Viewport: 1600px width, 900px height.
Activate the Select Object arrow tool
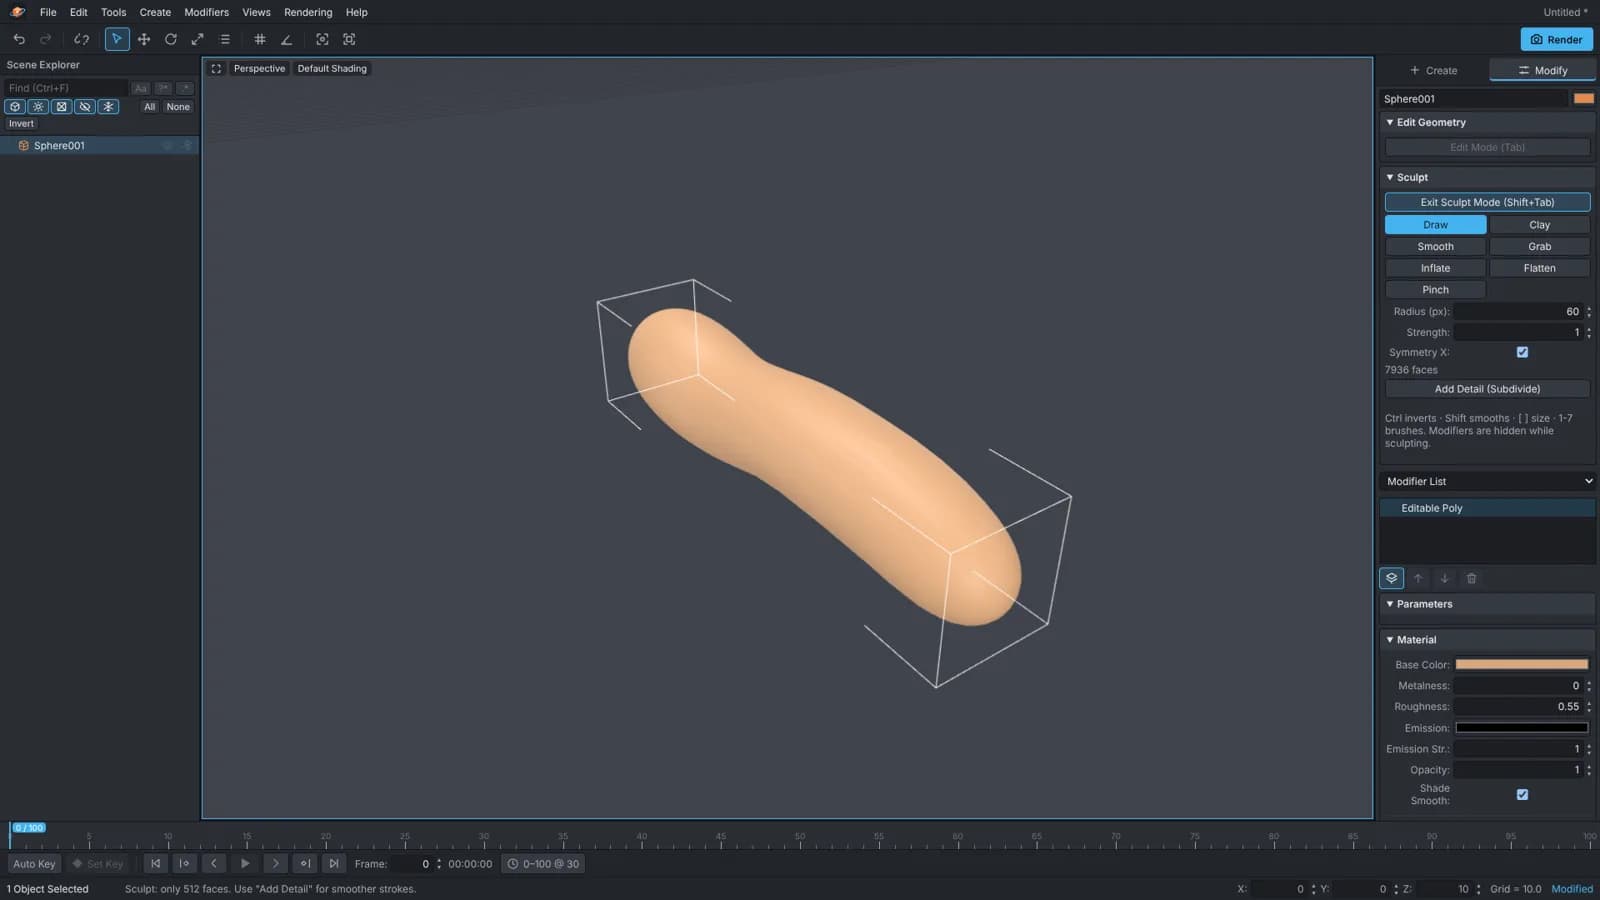[x=117, y=39]
